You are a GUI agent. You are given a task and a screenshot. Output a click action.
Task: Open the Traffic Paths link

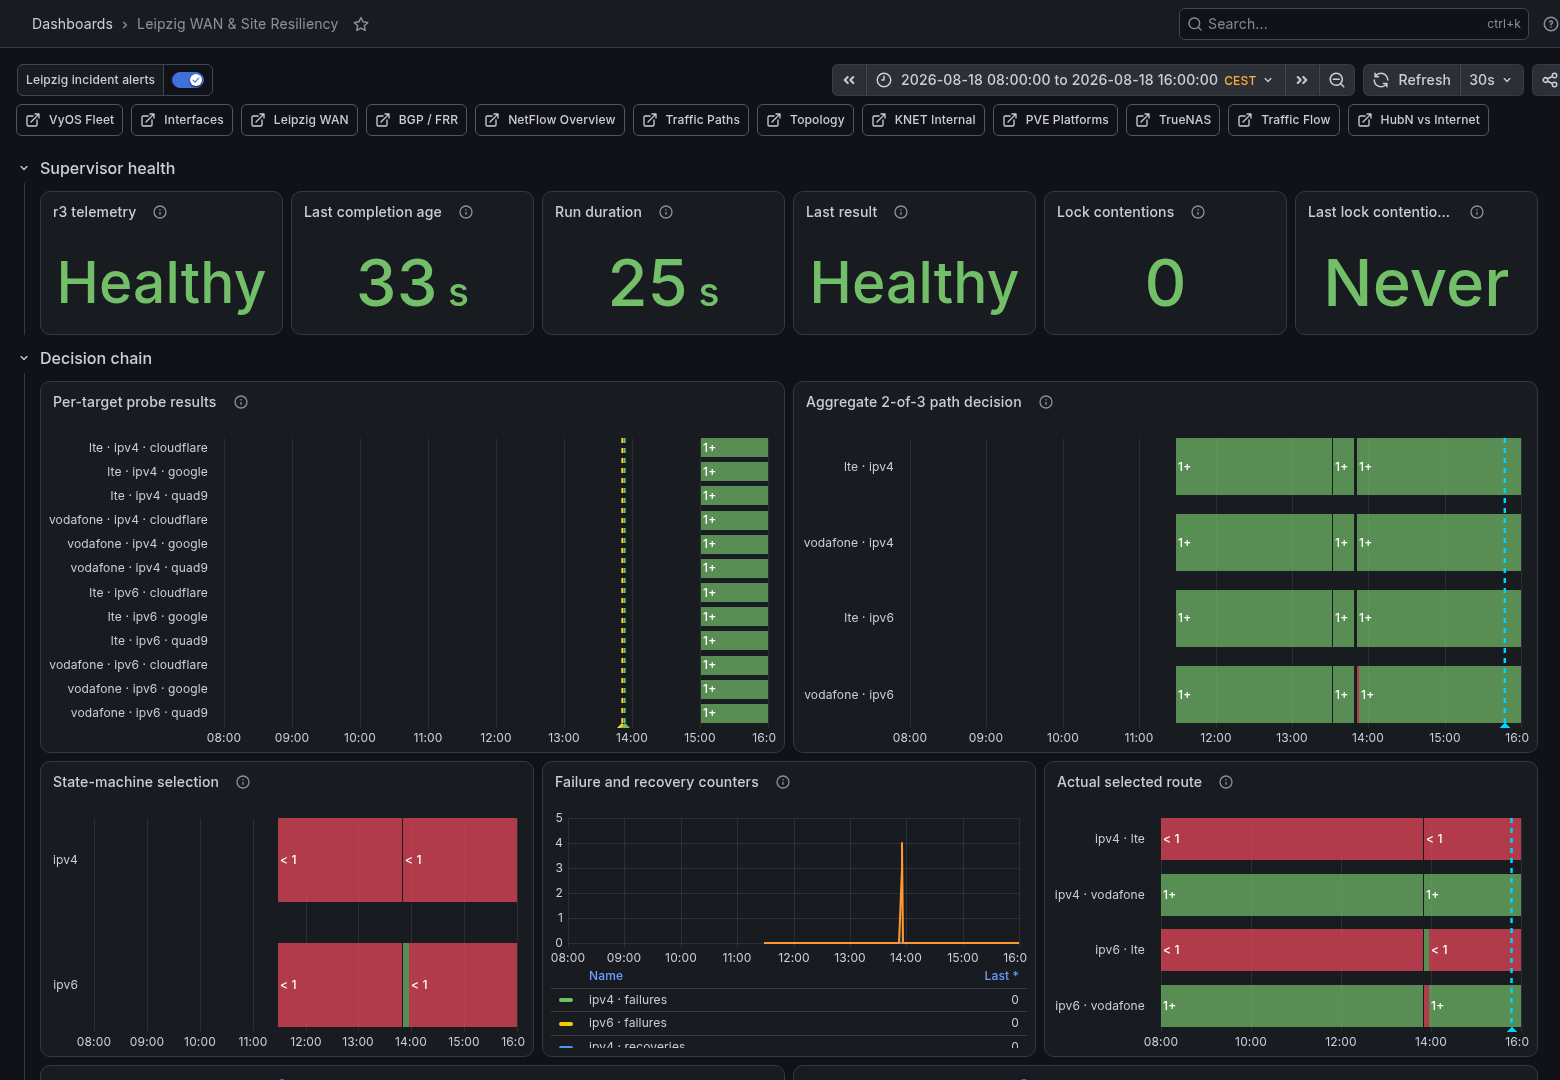[691, 120]
